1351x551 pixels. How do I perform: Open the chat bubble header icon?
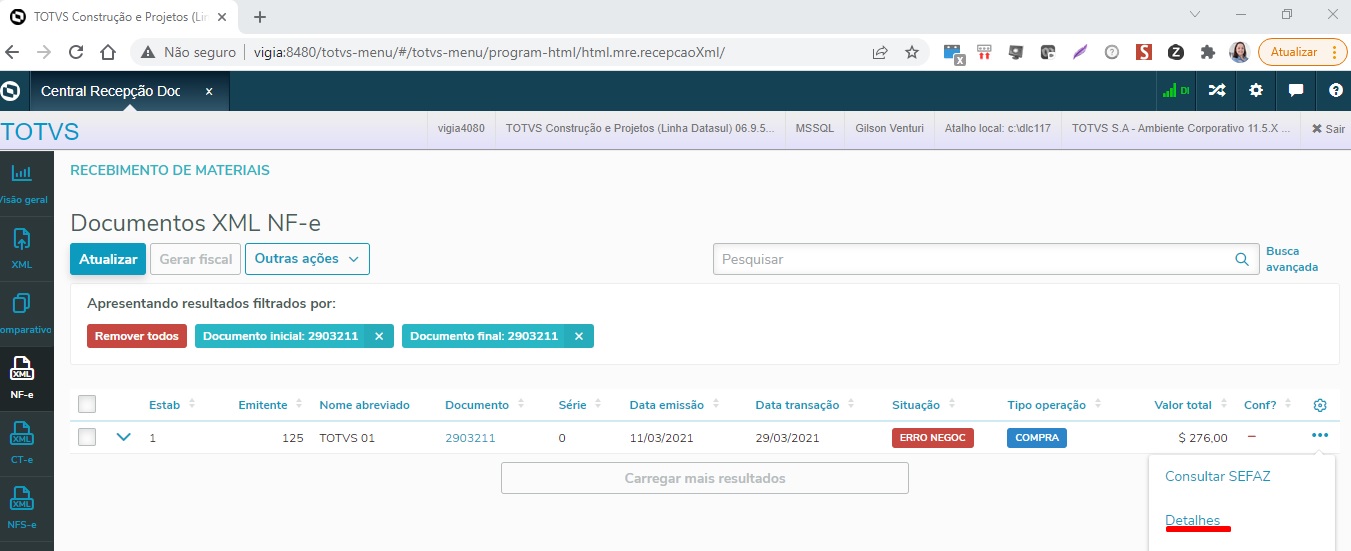(1296, 91)
